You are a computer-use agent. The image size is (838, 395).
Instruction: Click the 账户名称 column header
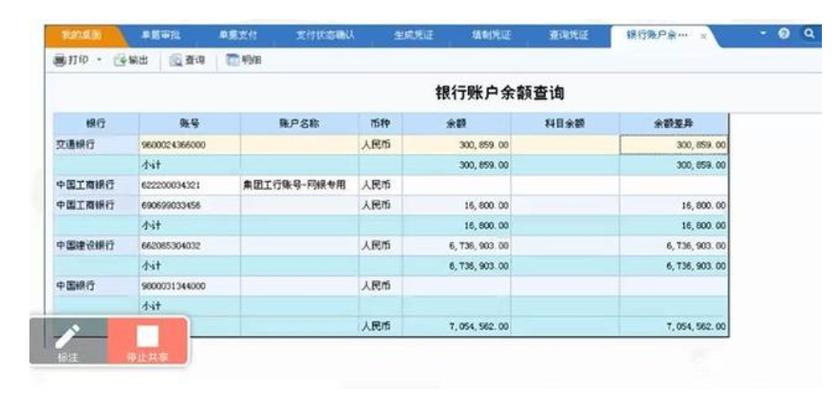coord(299,124)
